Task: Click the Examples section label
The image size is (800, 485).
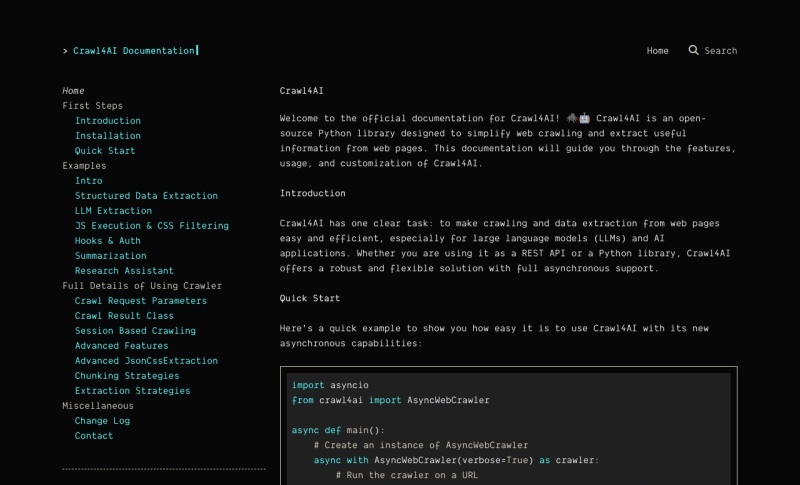Action: [84, 166]
